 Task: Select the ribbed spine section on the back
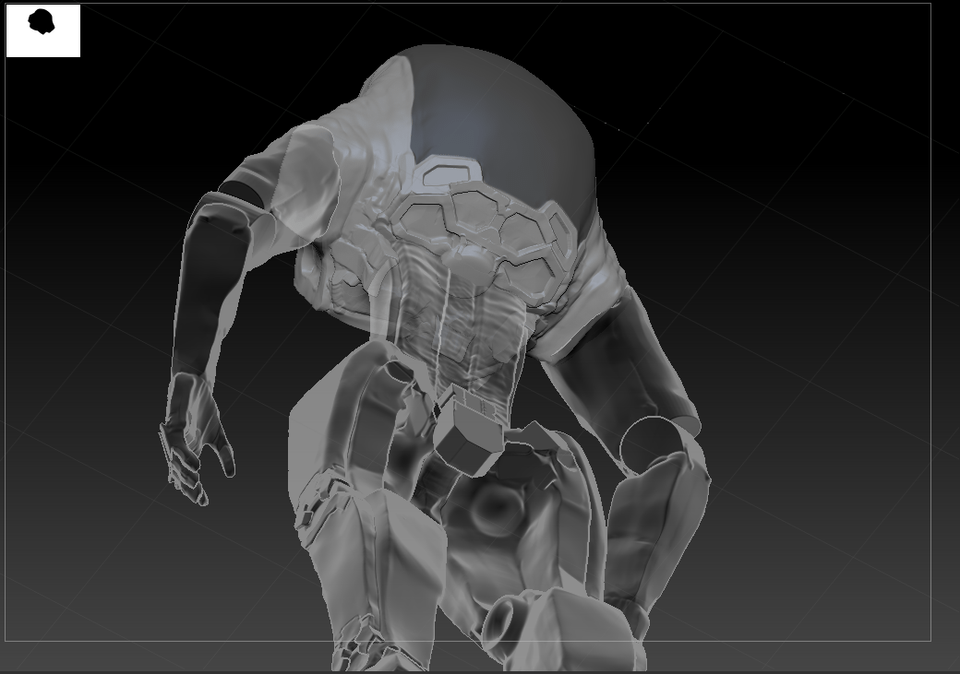pyautogui.click(x=471, y=331)
